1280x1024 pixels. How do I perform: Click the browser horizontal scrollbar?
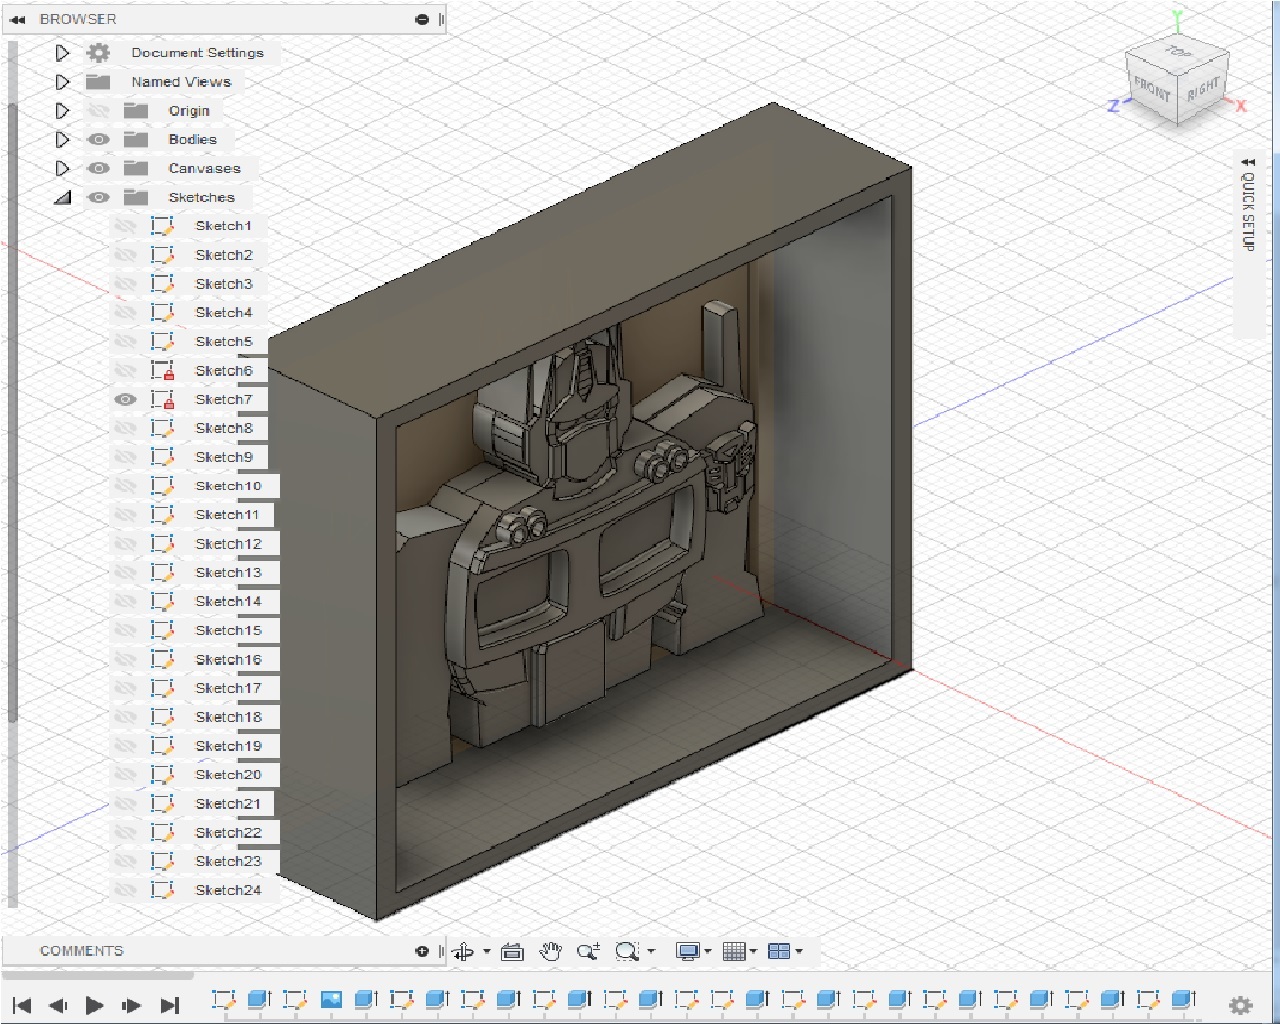98,974
